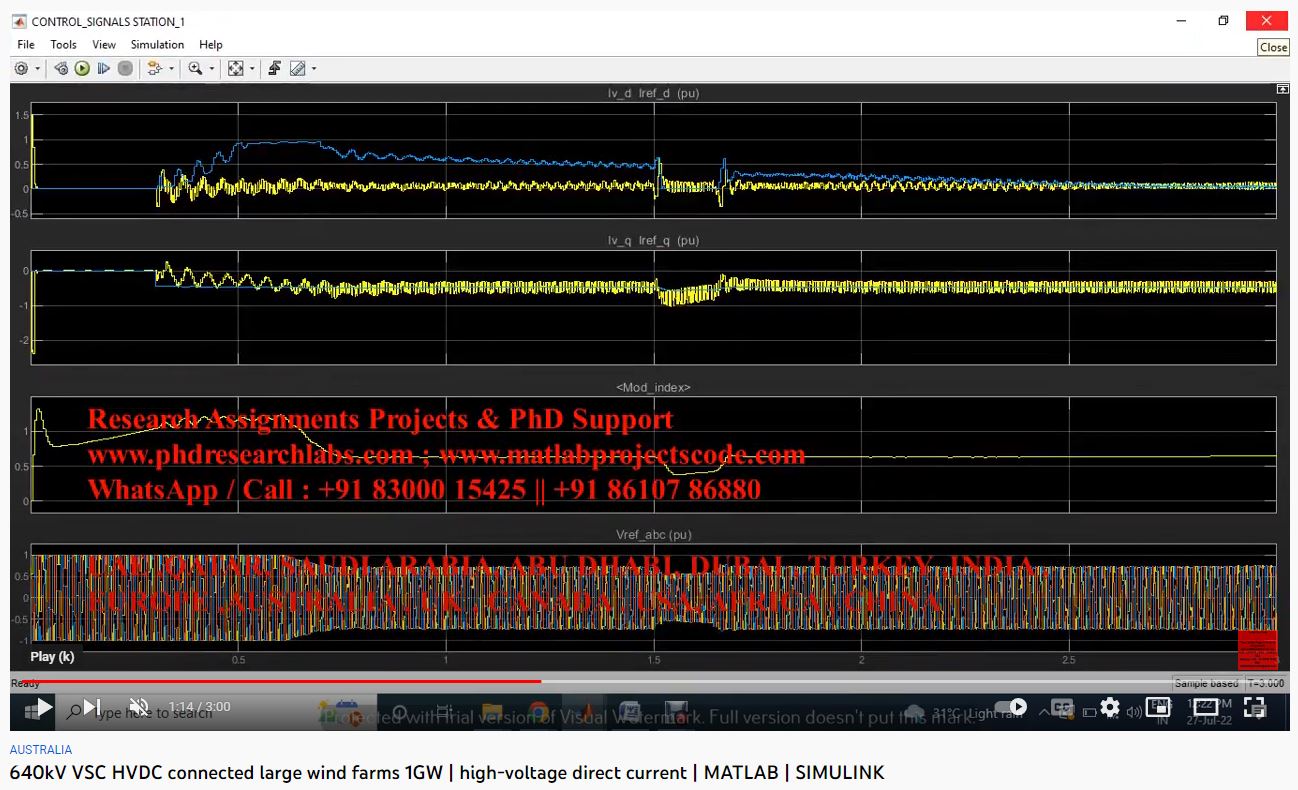Open scope Configuration Properties gear
Screen dimensions: 1298x790
tap(21, 69)
